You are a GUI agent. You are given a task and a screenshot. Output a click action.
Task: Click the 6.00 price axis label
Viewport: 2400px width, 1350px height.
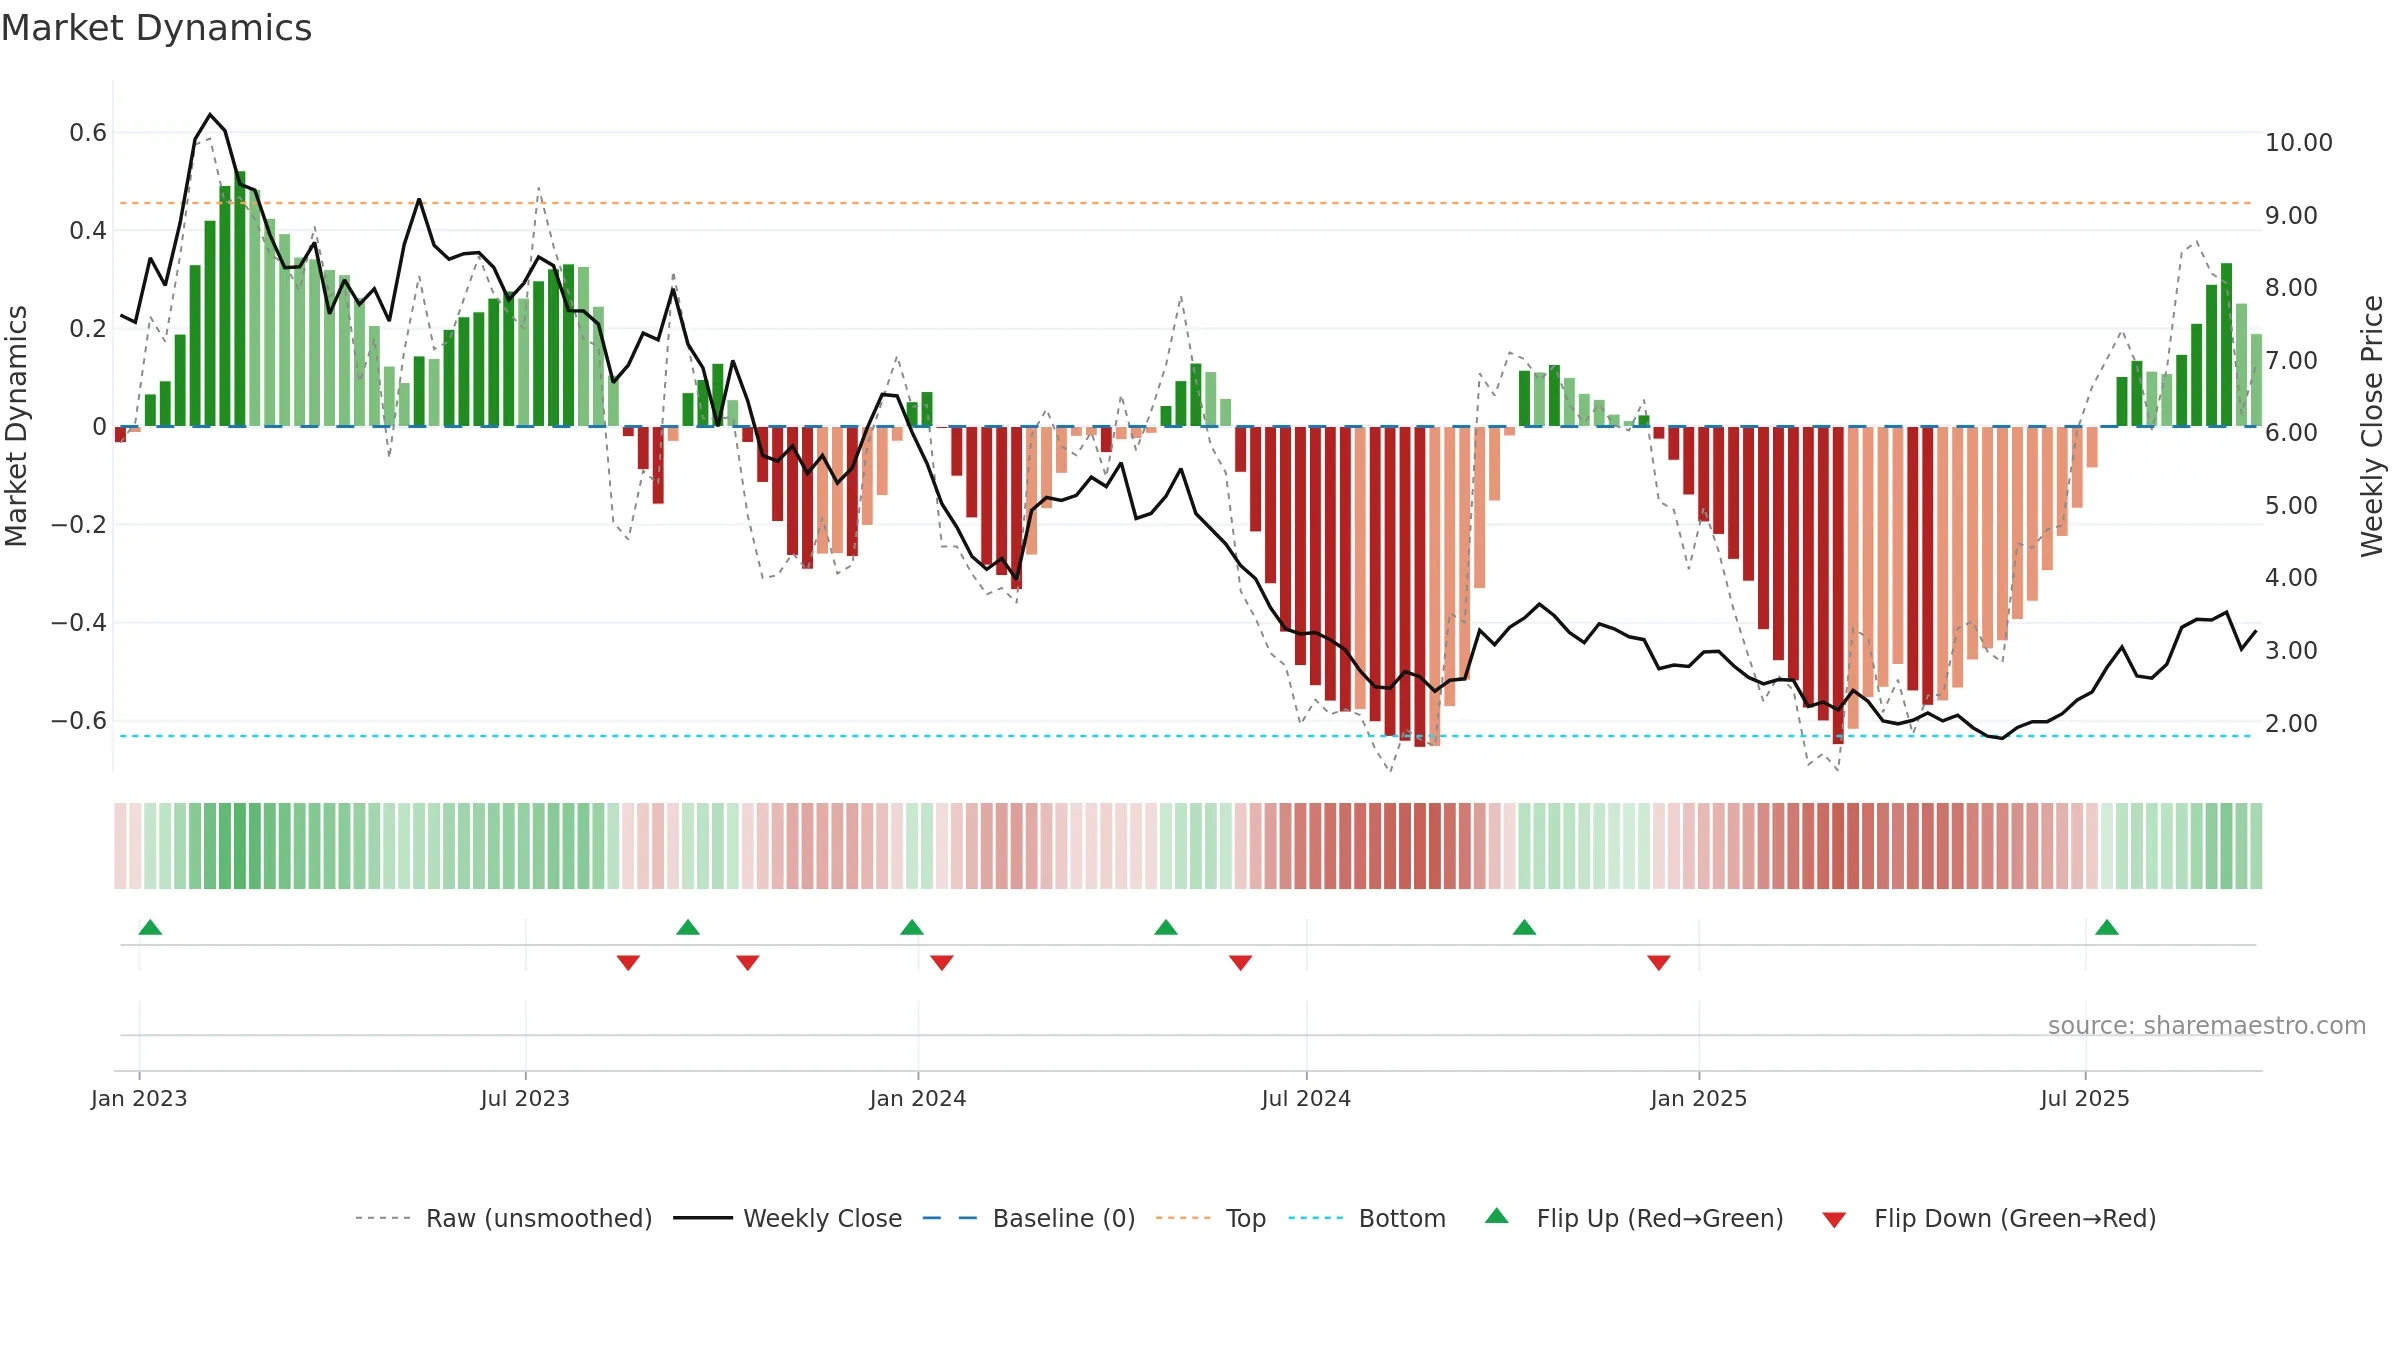(2291, 433)
